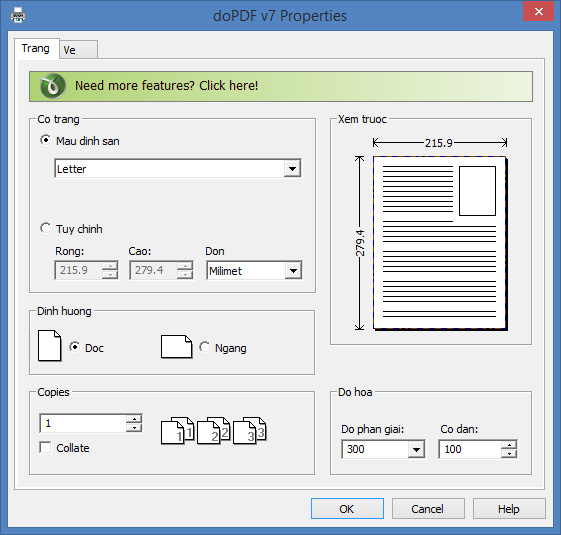The width and height of the screenshot is (561, 535).
Task: Select the Mau dinh san radio button
Action: click(45, 140)
